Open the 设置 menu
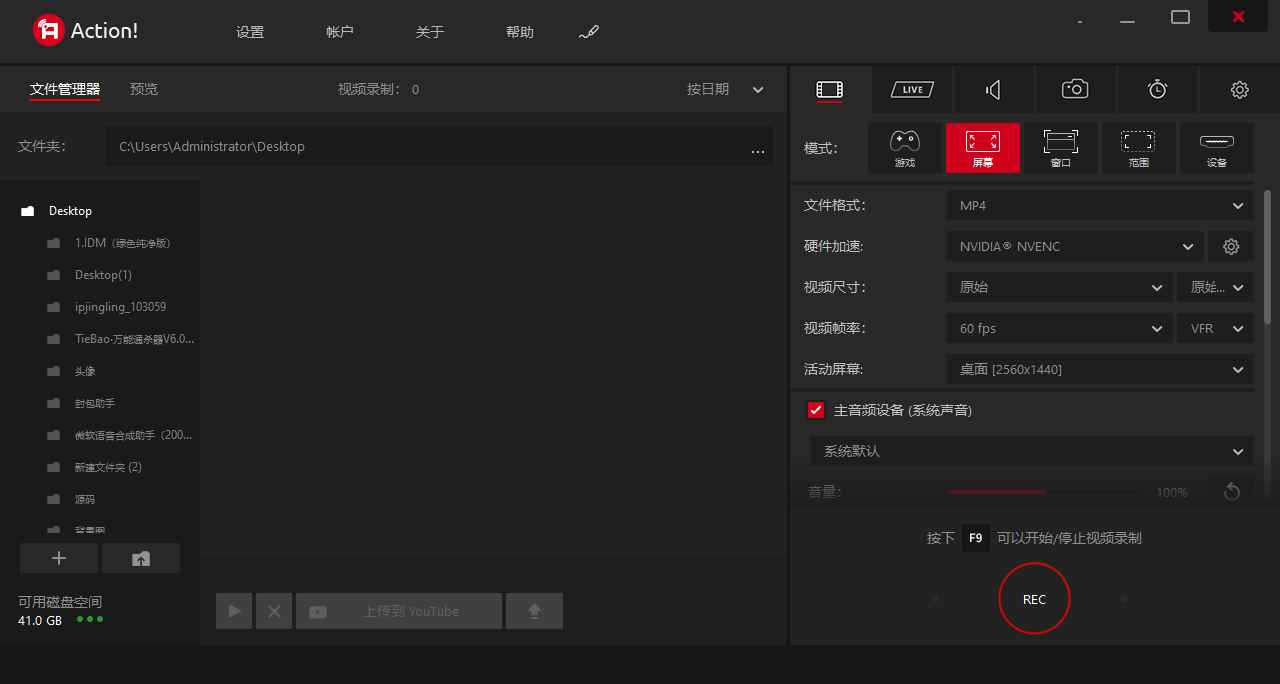Image resolution: width=1280 pixels, height=684 pixels. click(249, 31)
